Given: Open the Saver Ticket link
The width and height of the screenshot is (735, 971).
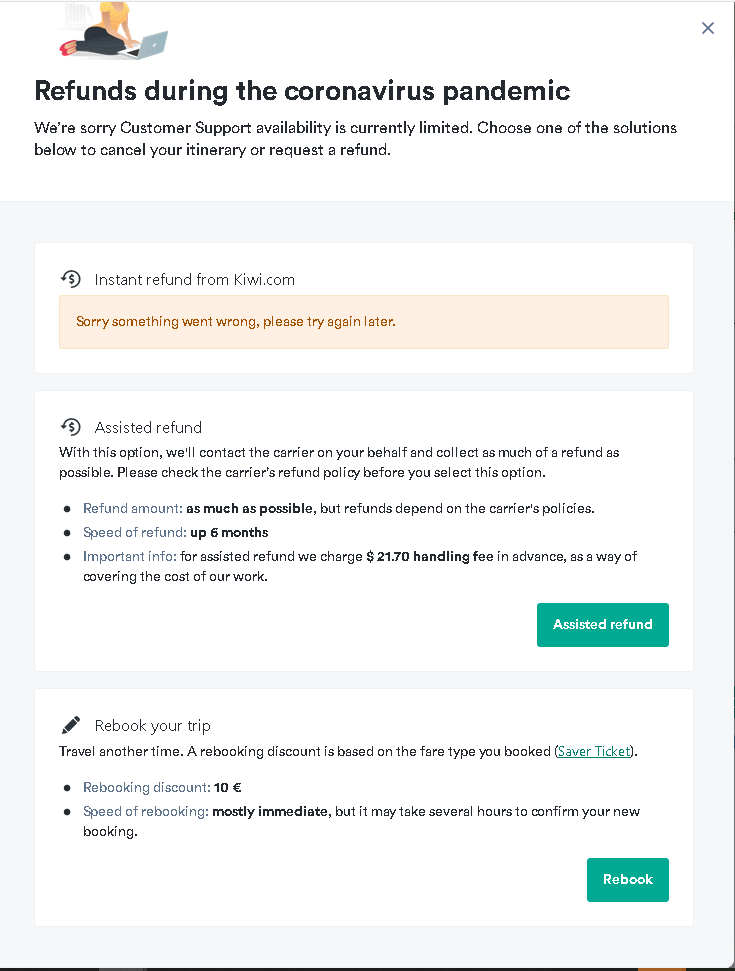Looking at the screenshot, I should (594, 751).
